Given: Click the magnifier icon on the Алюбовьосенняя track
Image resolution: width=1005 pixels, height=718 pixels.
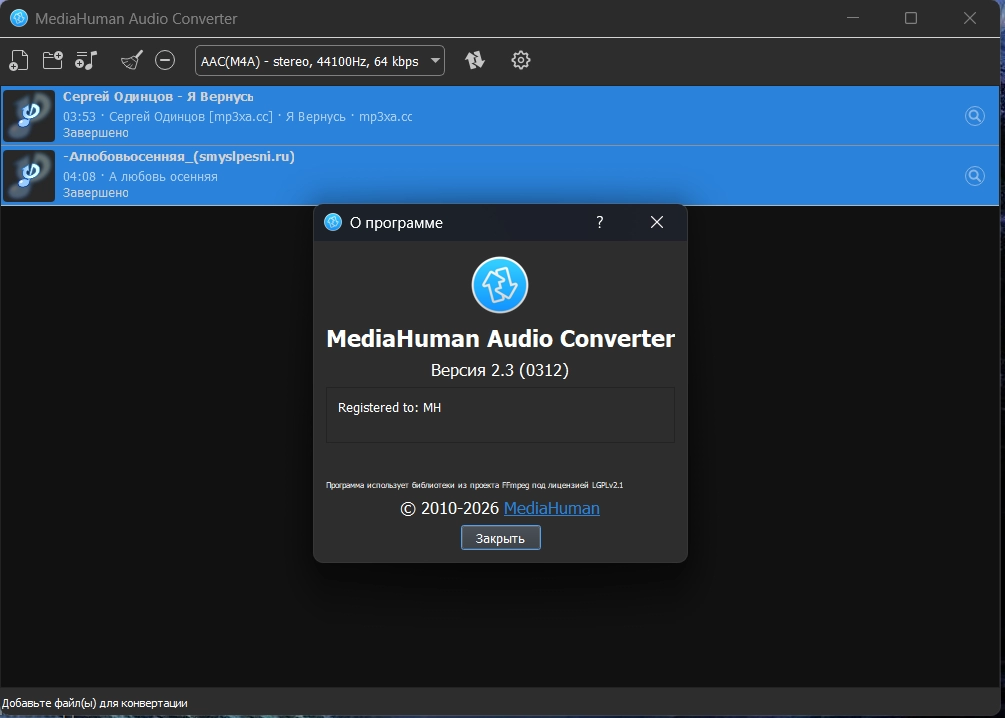Looking at the screenshot, I should point(974,176).
